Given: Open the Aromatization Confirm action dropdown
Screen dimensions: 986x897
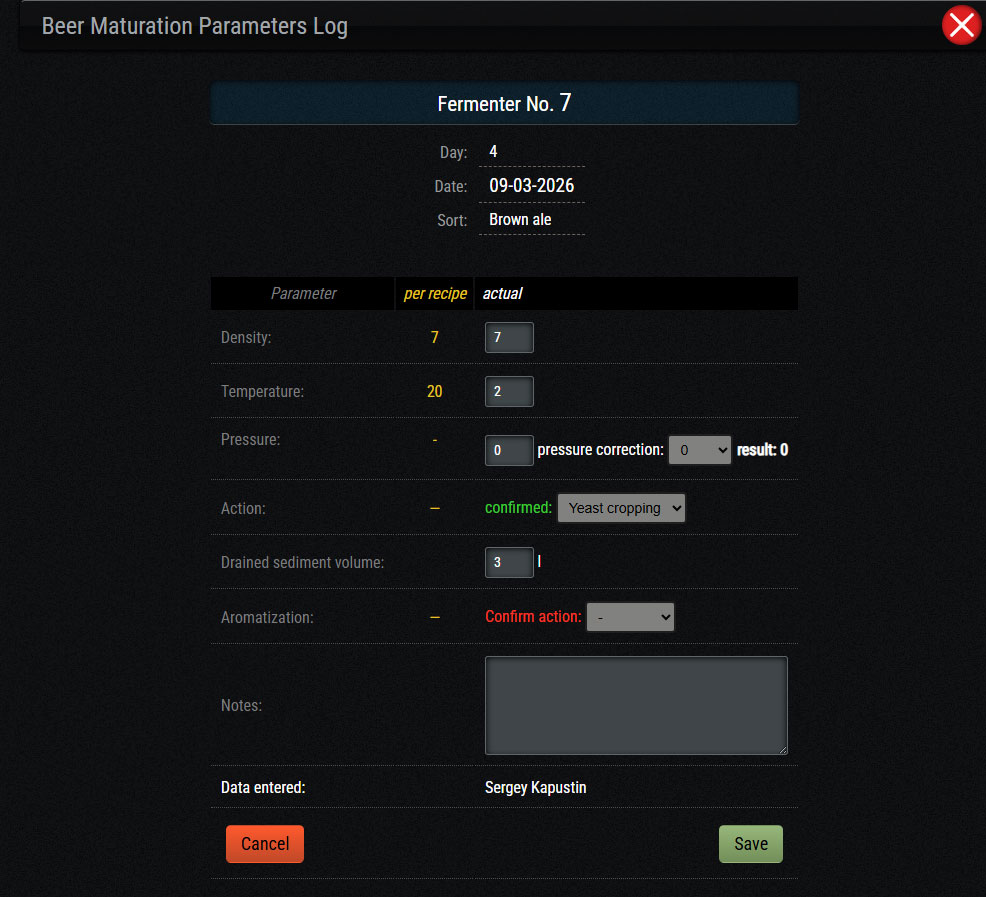Looking at the screenshot, I should coord(630,617).
